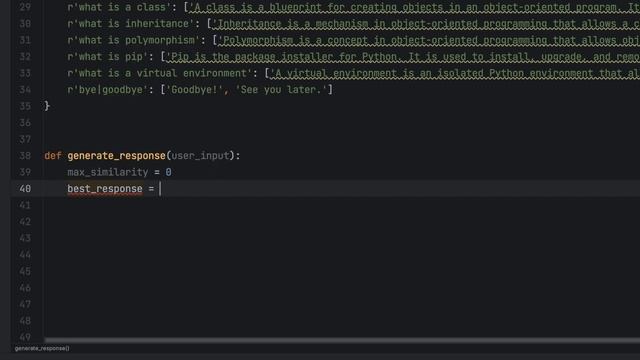Click the user_input parameter

click(x=200, y=156)
